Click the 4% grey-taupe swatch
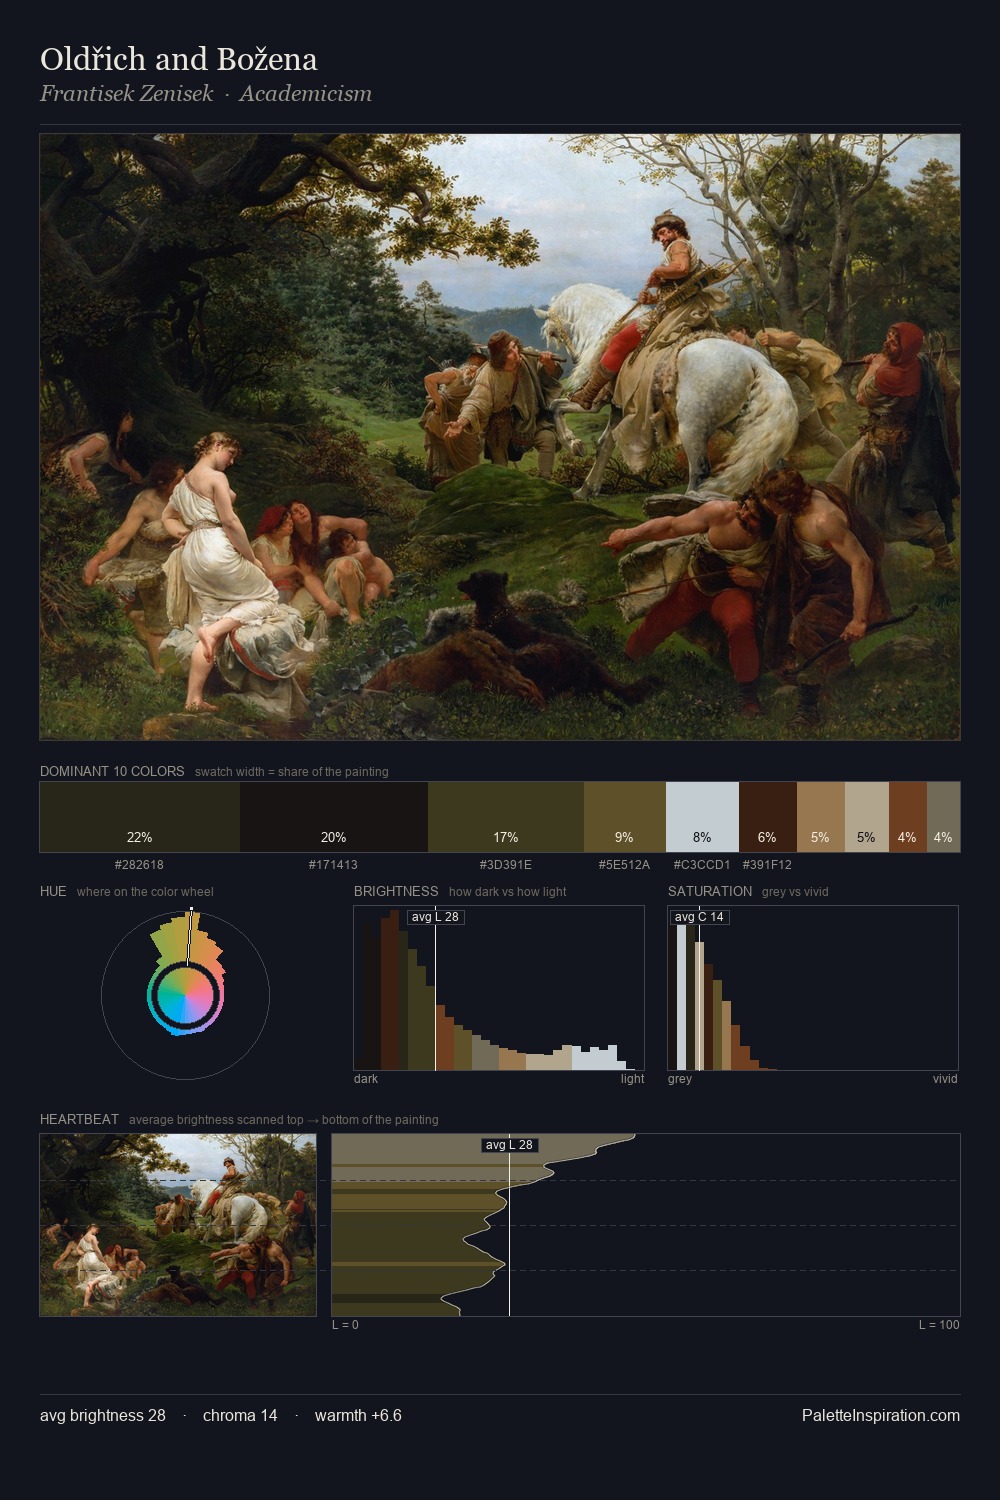Screen dimensions: 1000x1500 (x=943, y=817)
